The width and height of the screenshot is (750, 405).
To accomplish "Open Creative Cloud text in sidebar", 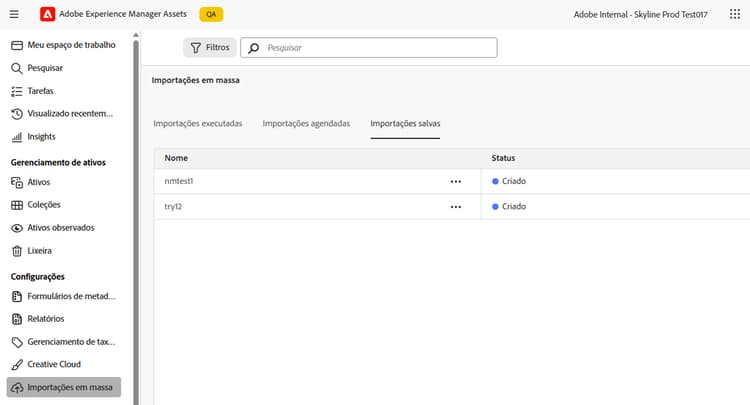I will pos(54,364).
